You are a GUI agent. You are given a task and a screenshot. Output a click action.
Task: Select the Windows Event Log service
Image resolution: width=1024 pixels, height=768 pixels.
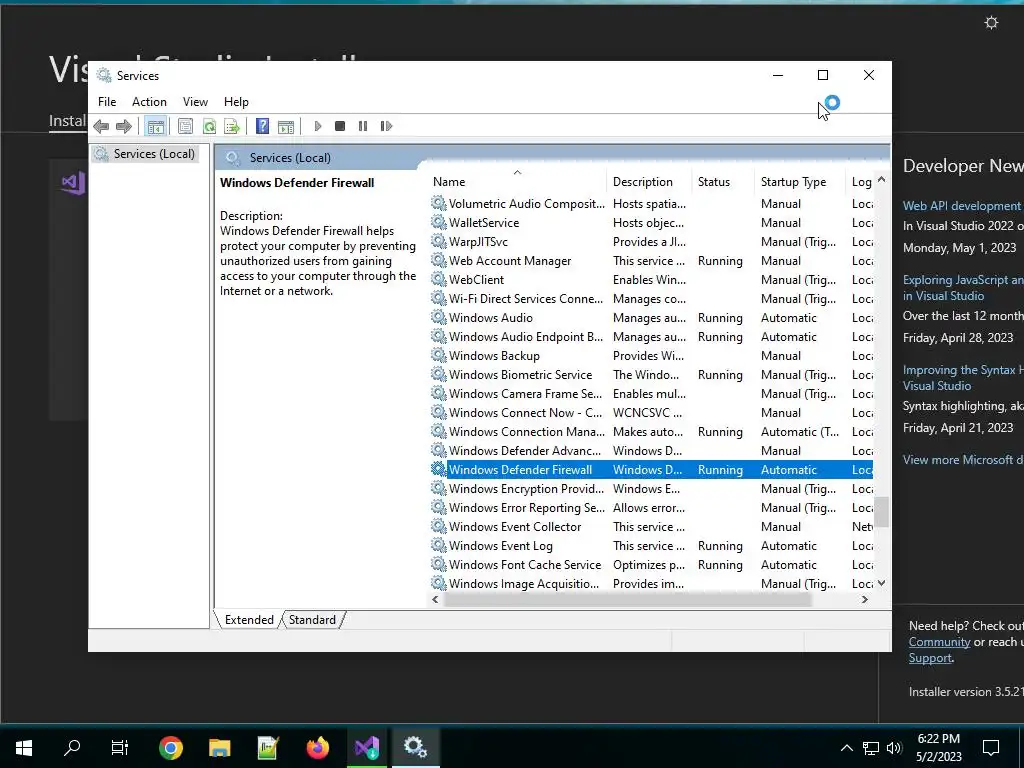pyautogui.click(x=651, y=545)
